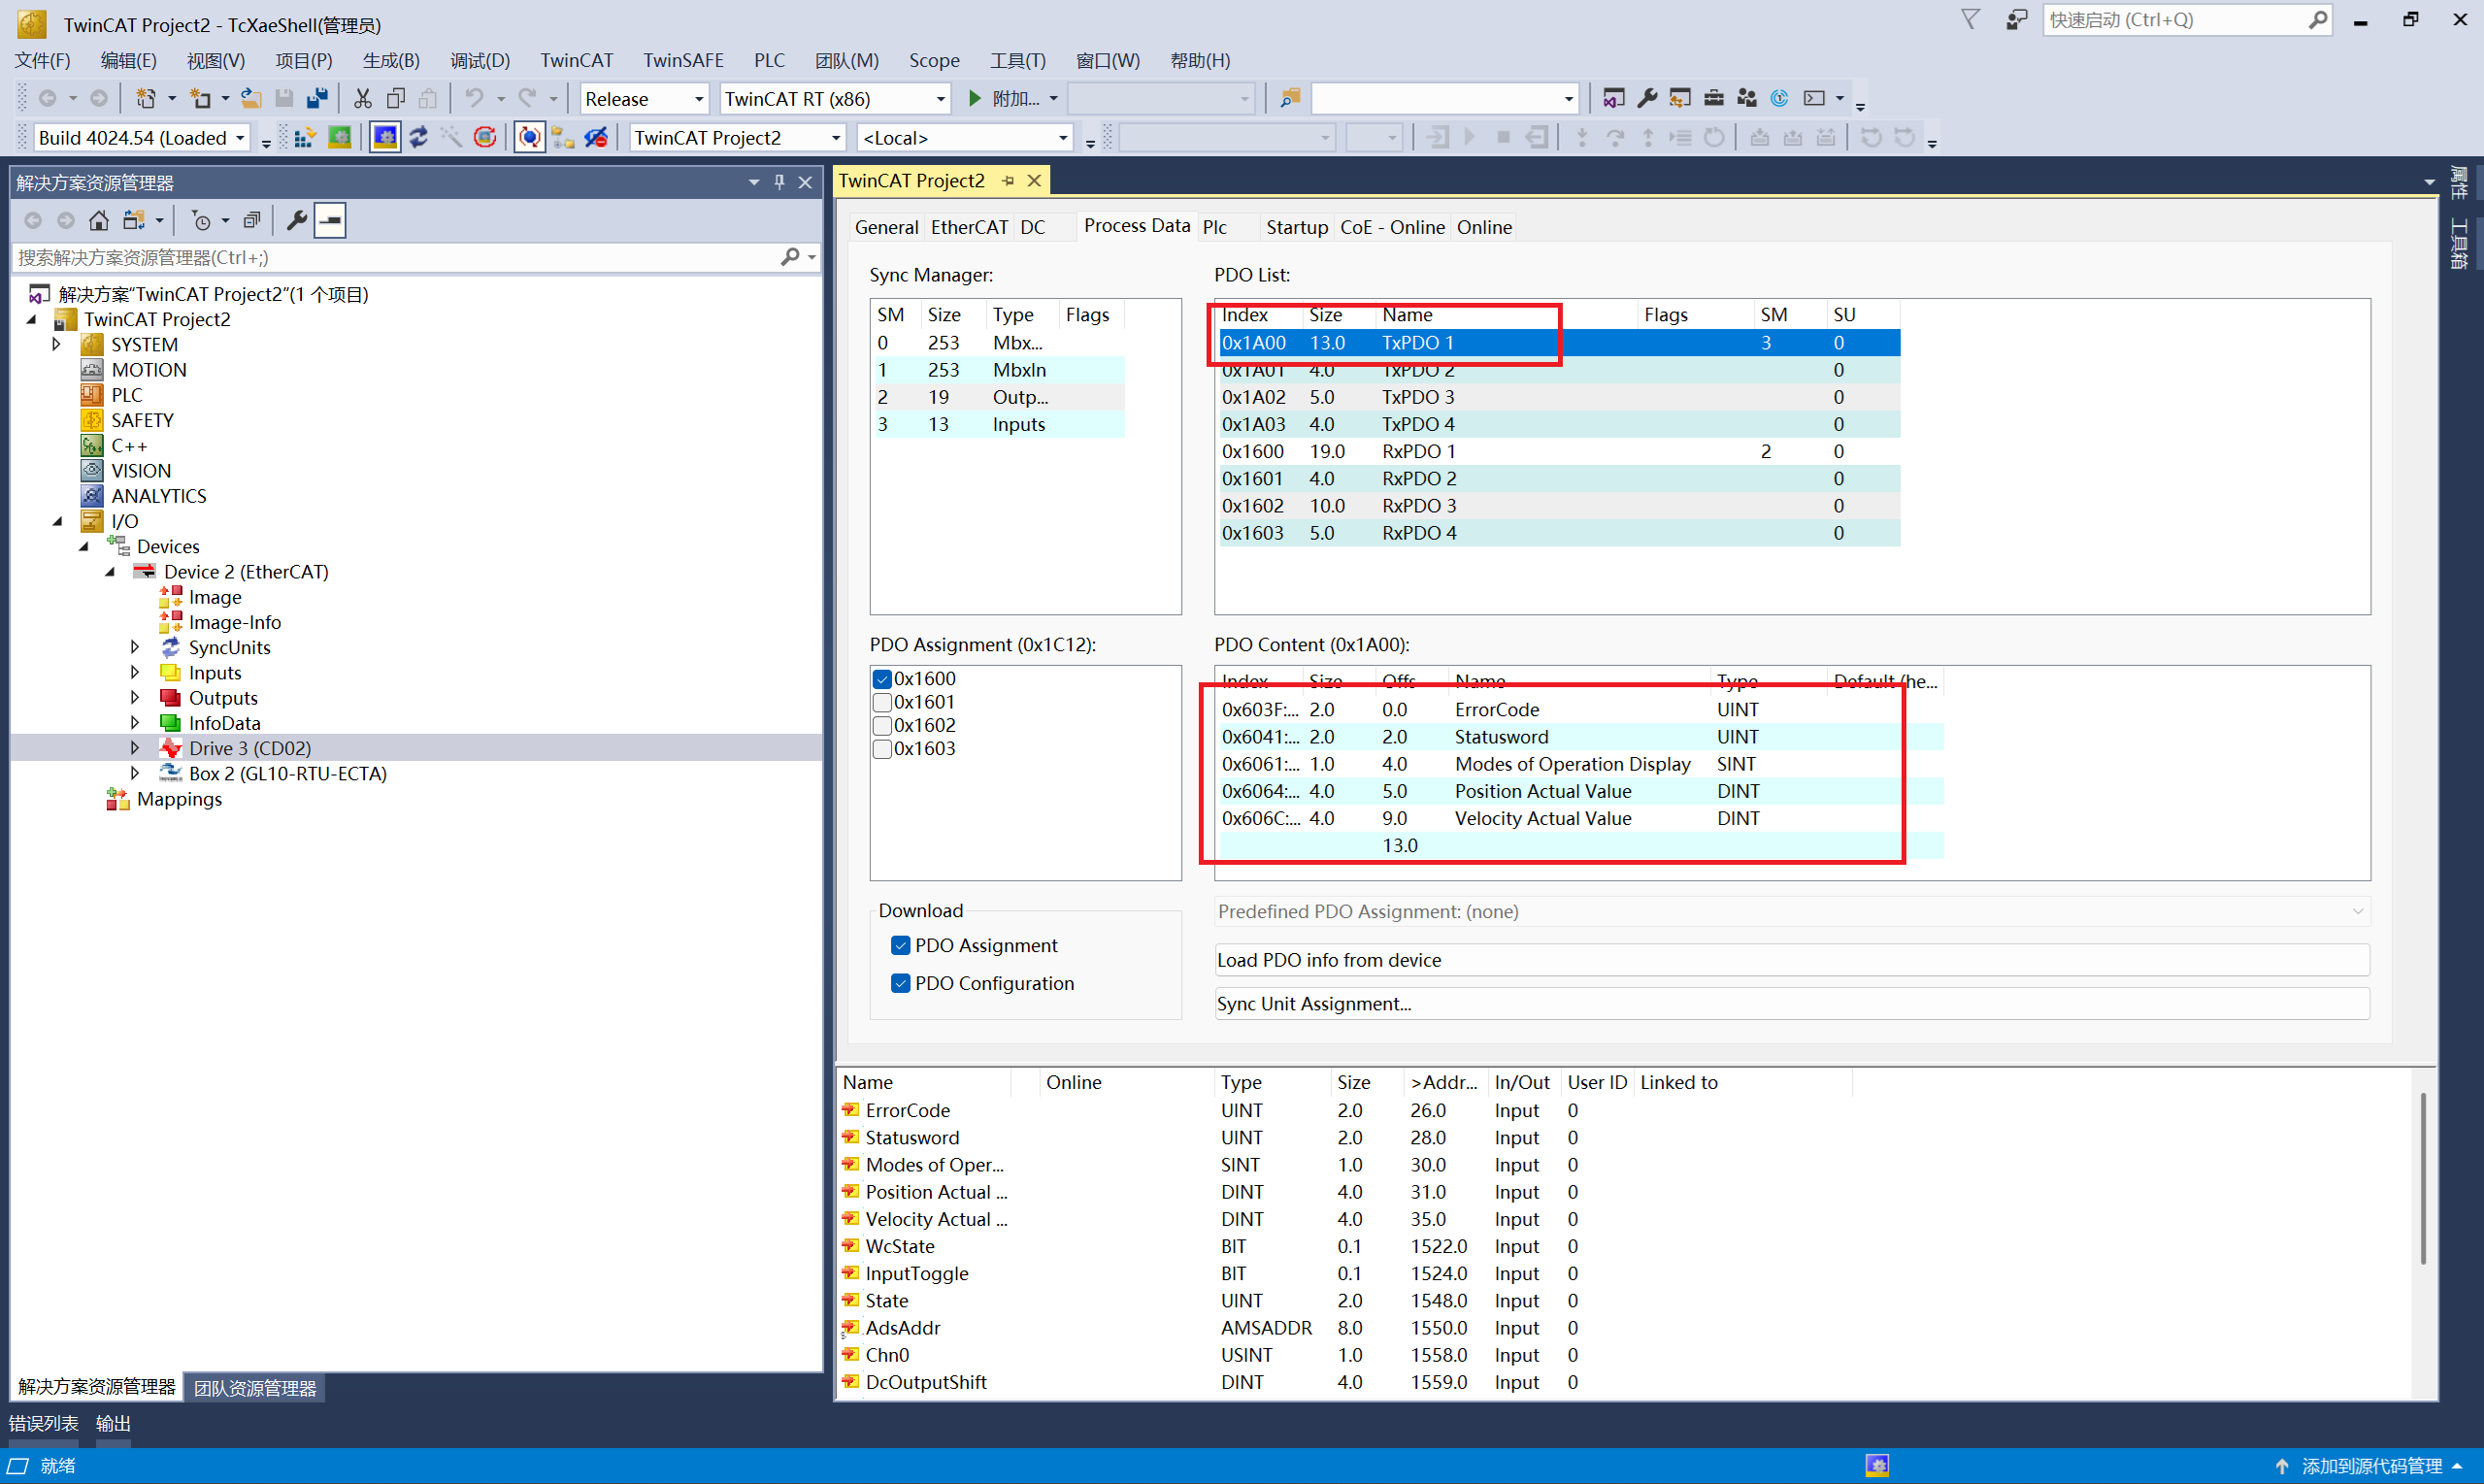Click the Restart TwinCAT Run Mode icon
This screenshot has width=2484, height=1484.
[340, 137]
